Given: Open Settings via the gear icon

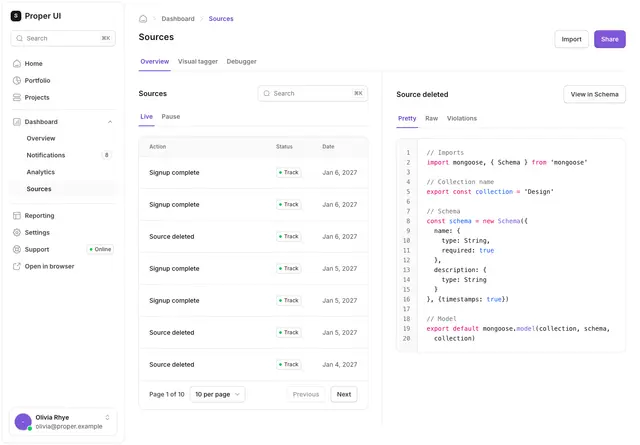Looking at the screenshot, I should pos(17,232).
